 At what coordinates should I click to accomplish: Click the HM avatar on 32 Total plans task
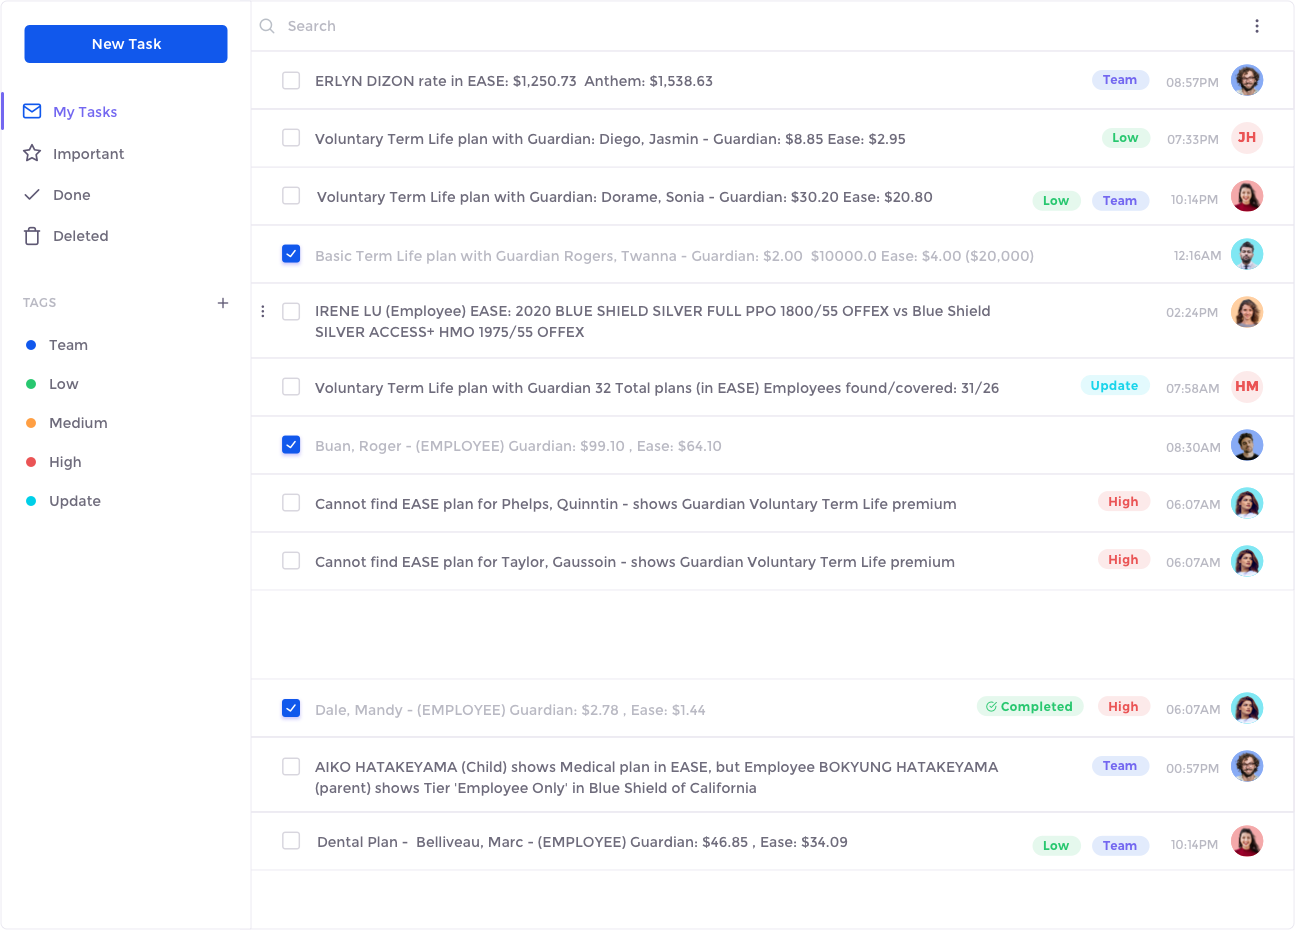(x=1247, y=387)
